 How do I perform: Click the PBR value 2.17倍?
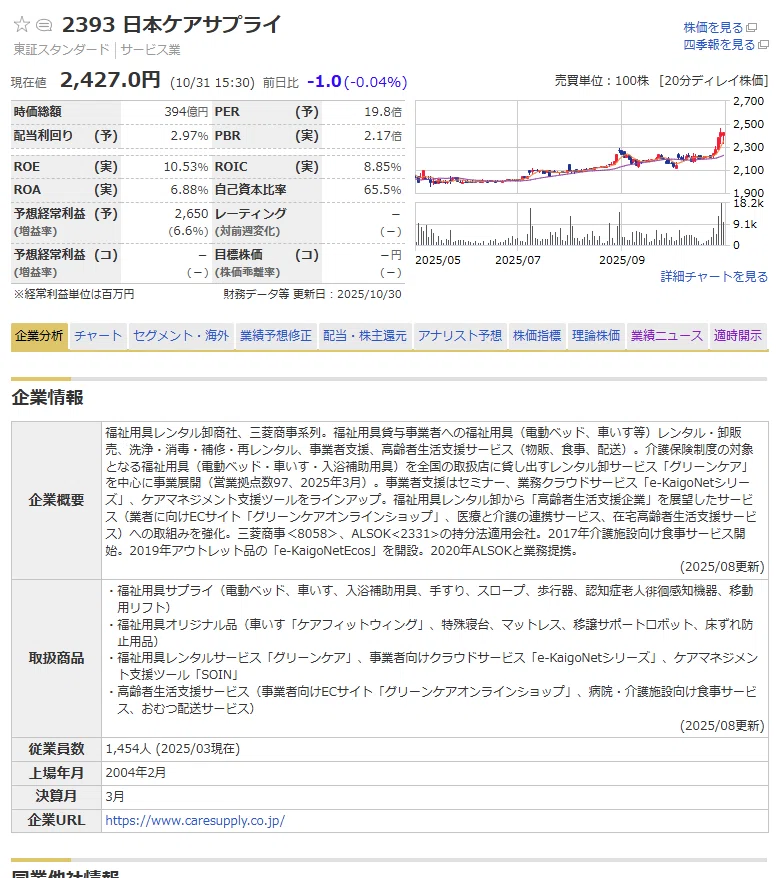pos(383,136)
